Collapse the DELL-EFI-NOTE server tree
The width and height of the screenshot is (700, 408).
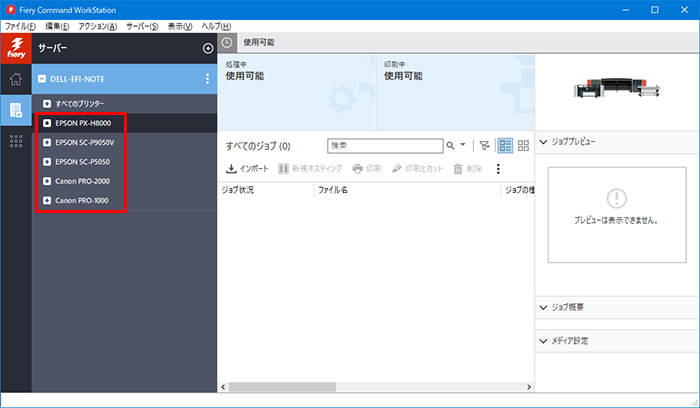(x=42, y=79)
